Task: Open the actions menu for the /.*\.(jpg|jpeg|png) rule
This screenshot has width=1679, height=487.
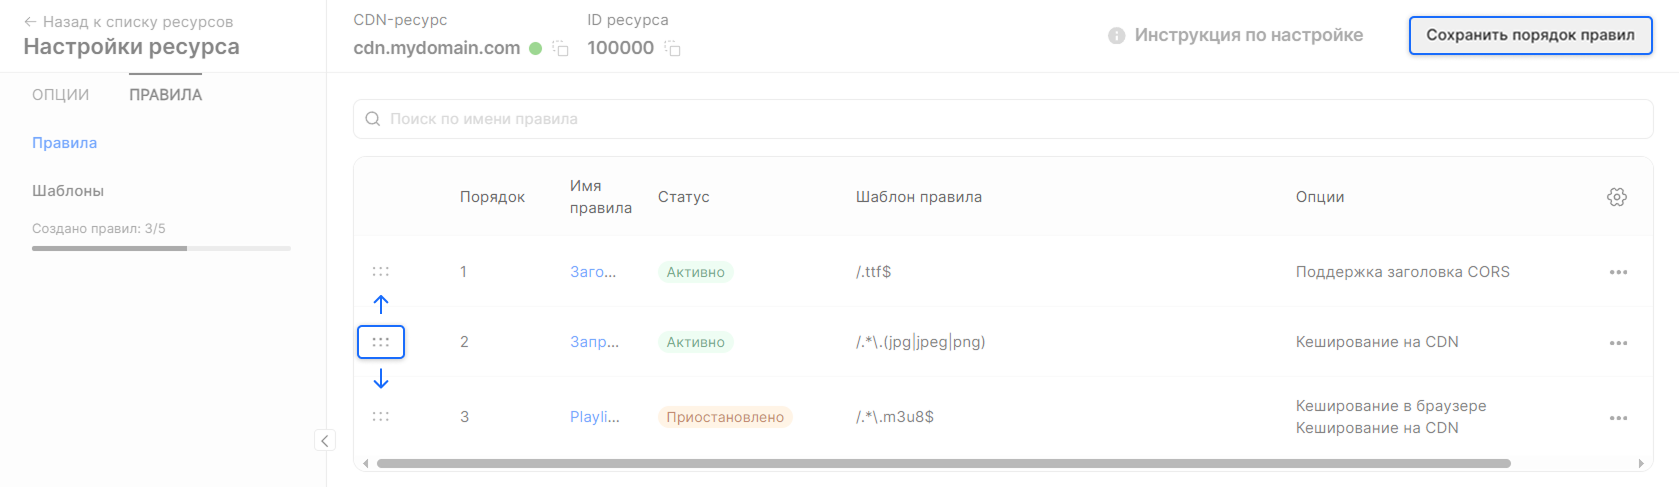Action: (1618, 343)
